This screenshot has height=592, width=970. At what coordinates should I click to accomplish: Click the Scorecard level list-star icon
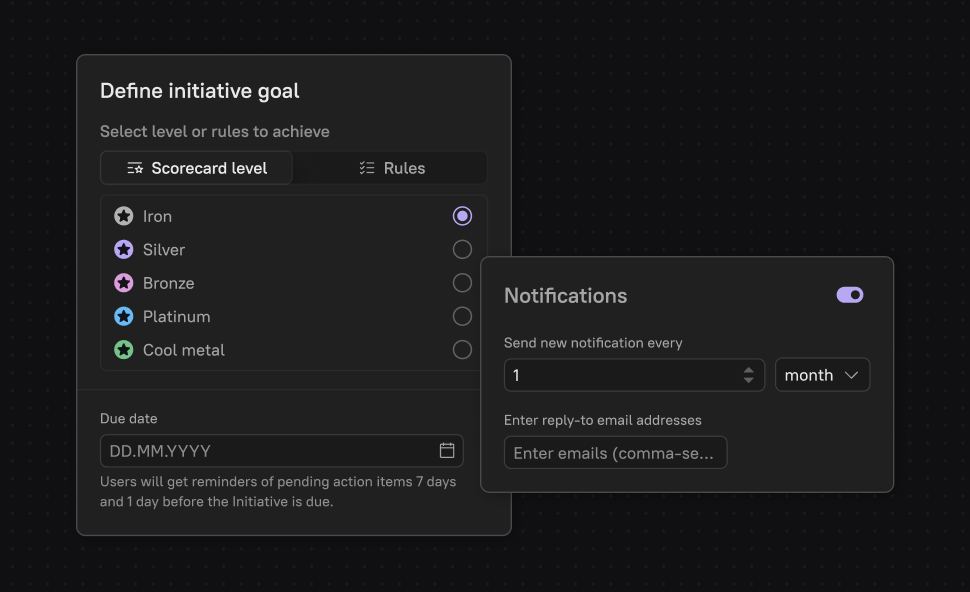[135, 168]
